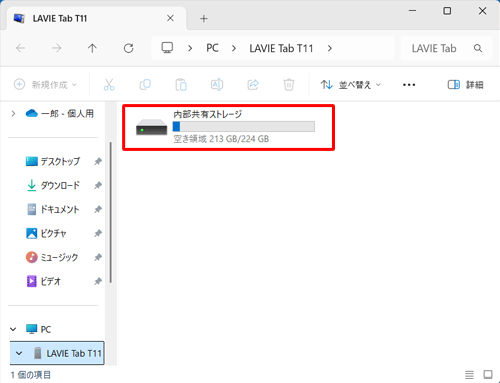Maximize the Explorer window
The height and width of the screenshot is (383, 500).
point(447,11)
